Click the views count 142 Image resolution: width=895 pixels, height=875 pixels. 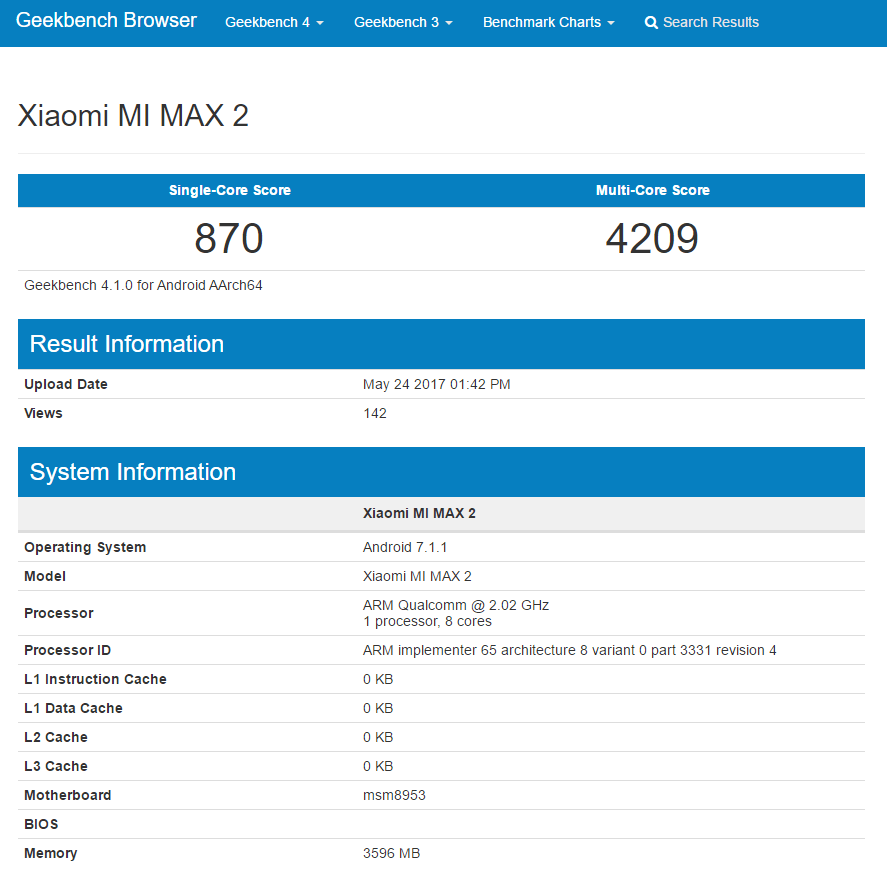pyautogui.click(x=375, y=413)
